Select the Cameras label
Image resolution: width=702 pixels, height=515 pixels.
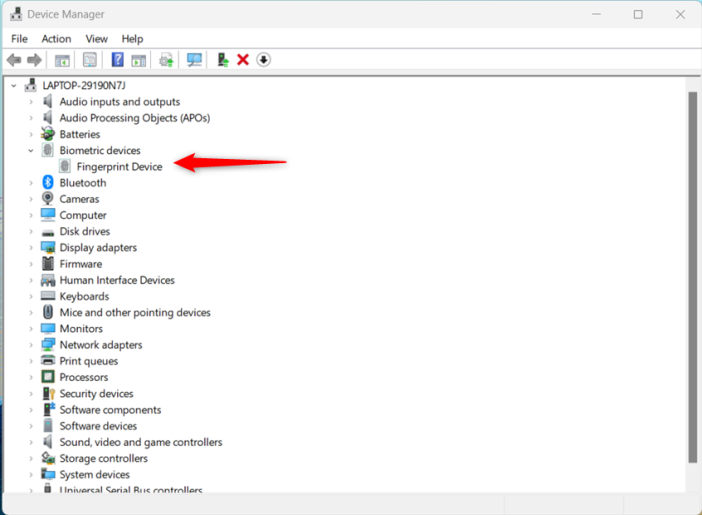pyautogui.click(x=79, y=199)
